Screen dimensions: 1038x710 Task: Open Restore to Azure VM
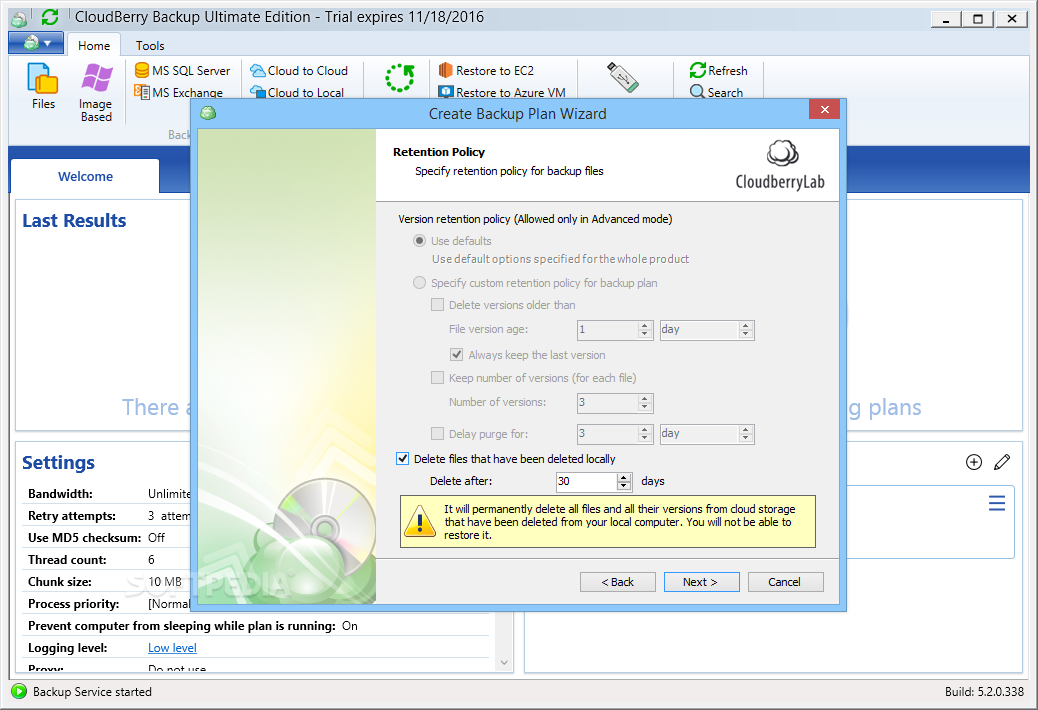click(502, 92)
